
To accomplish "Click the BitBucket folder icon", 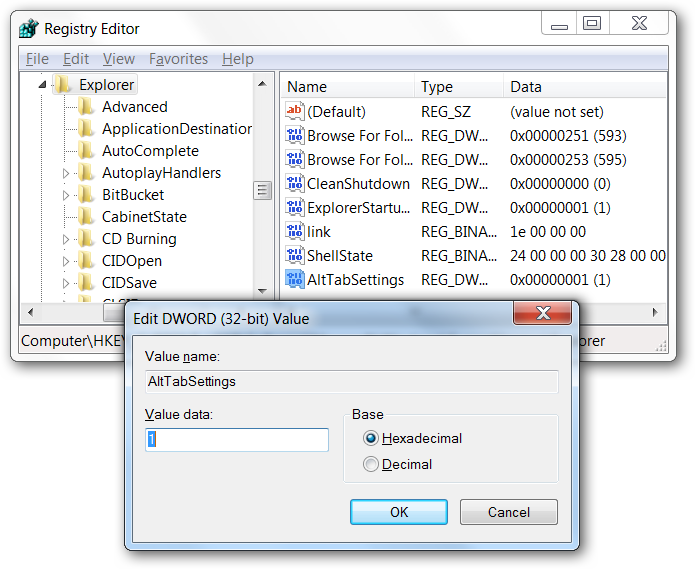I will pyautogui.click(x=86, y=195).
